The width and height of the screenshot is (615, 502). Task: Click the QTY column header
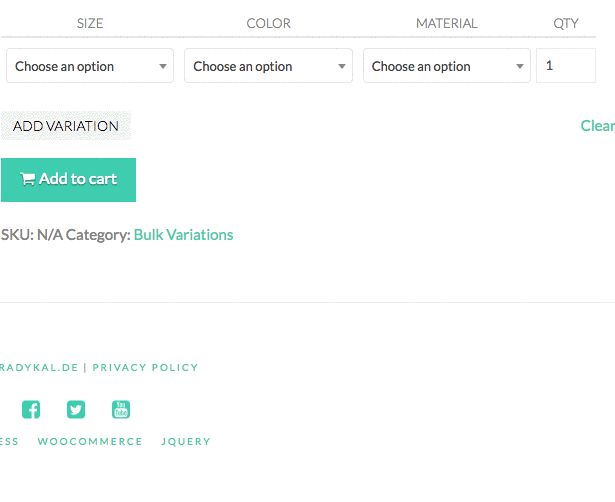(x=566, y=23)
